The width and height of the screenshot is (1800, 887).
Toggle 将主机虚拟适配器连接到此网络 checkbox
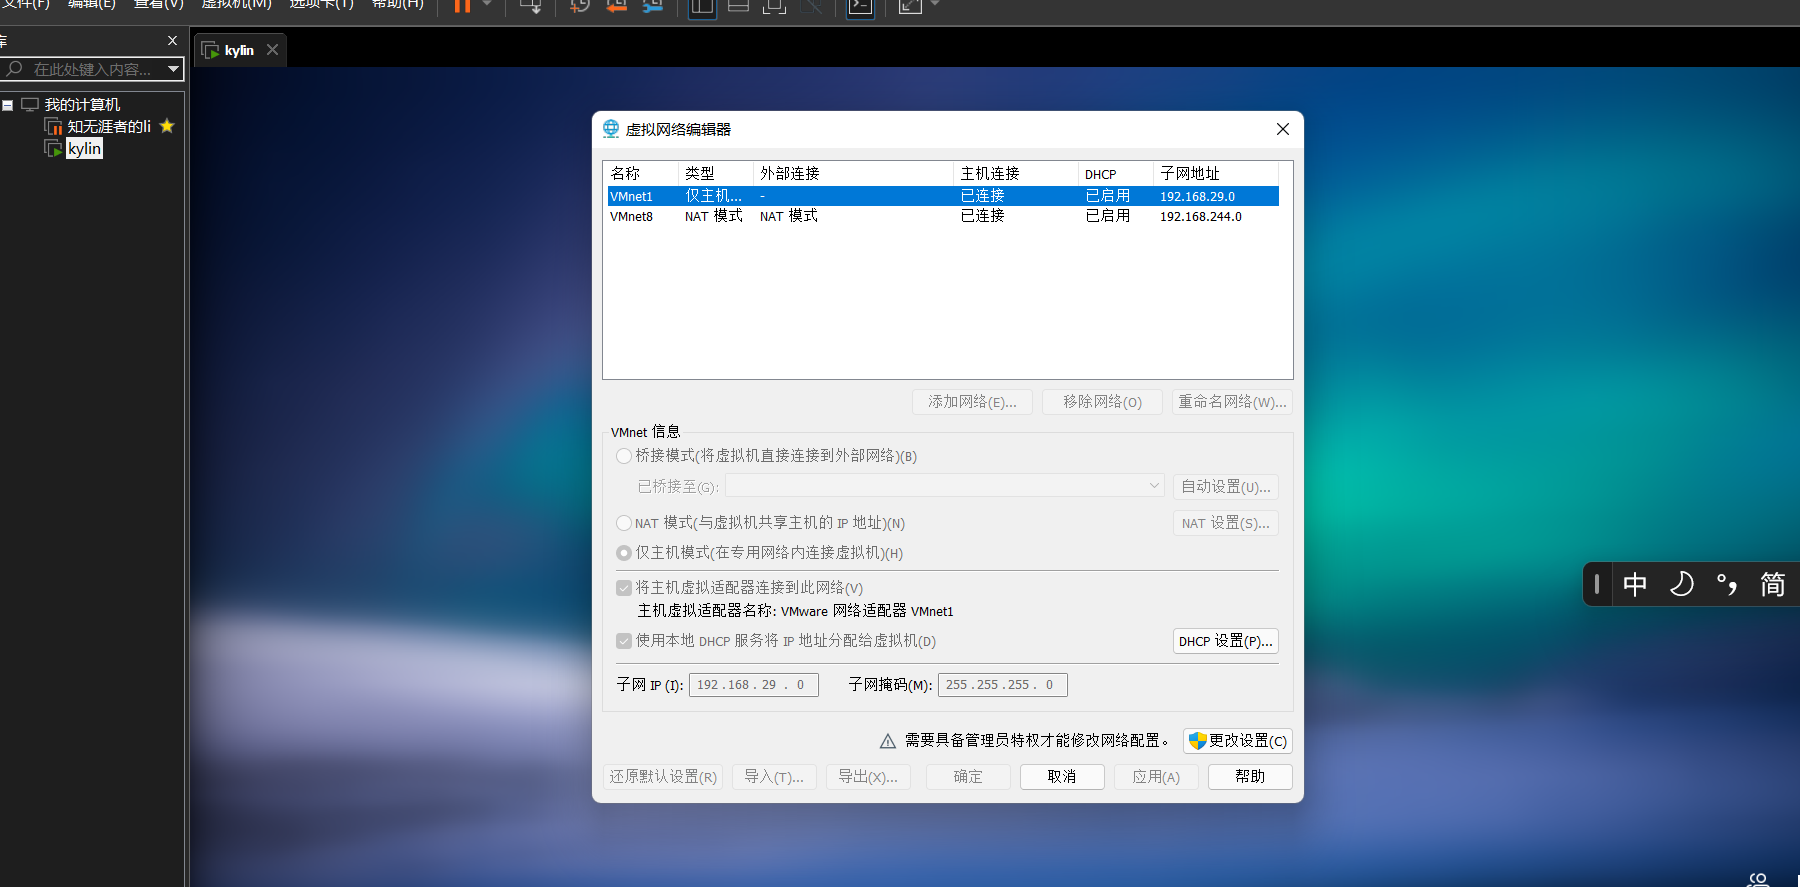click(624, 588)
